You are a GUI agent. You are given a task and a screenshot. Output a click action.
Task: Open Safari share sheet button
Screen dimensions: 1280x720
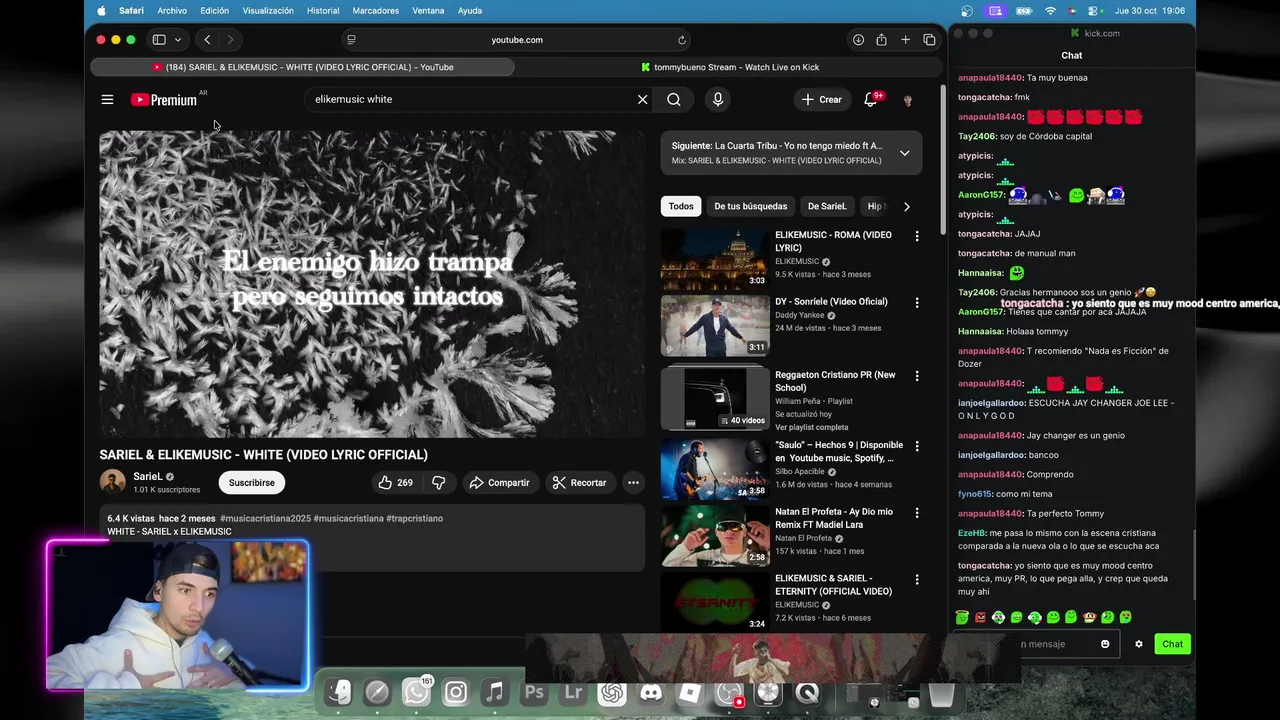click(x=881, y=40)
